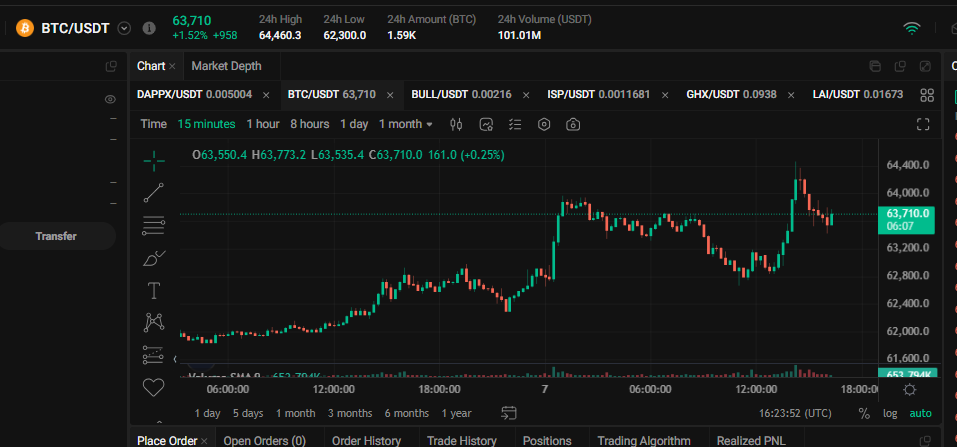Screen dimensions: 957x447
Task: Pop out the left sidebar panel
Action: [110, 66]
